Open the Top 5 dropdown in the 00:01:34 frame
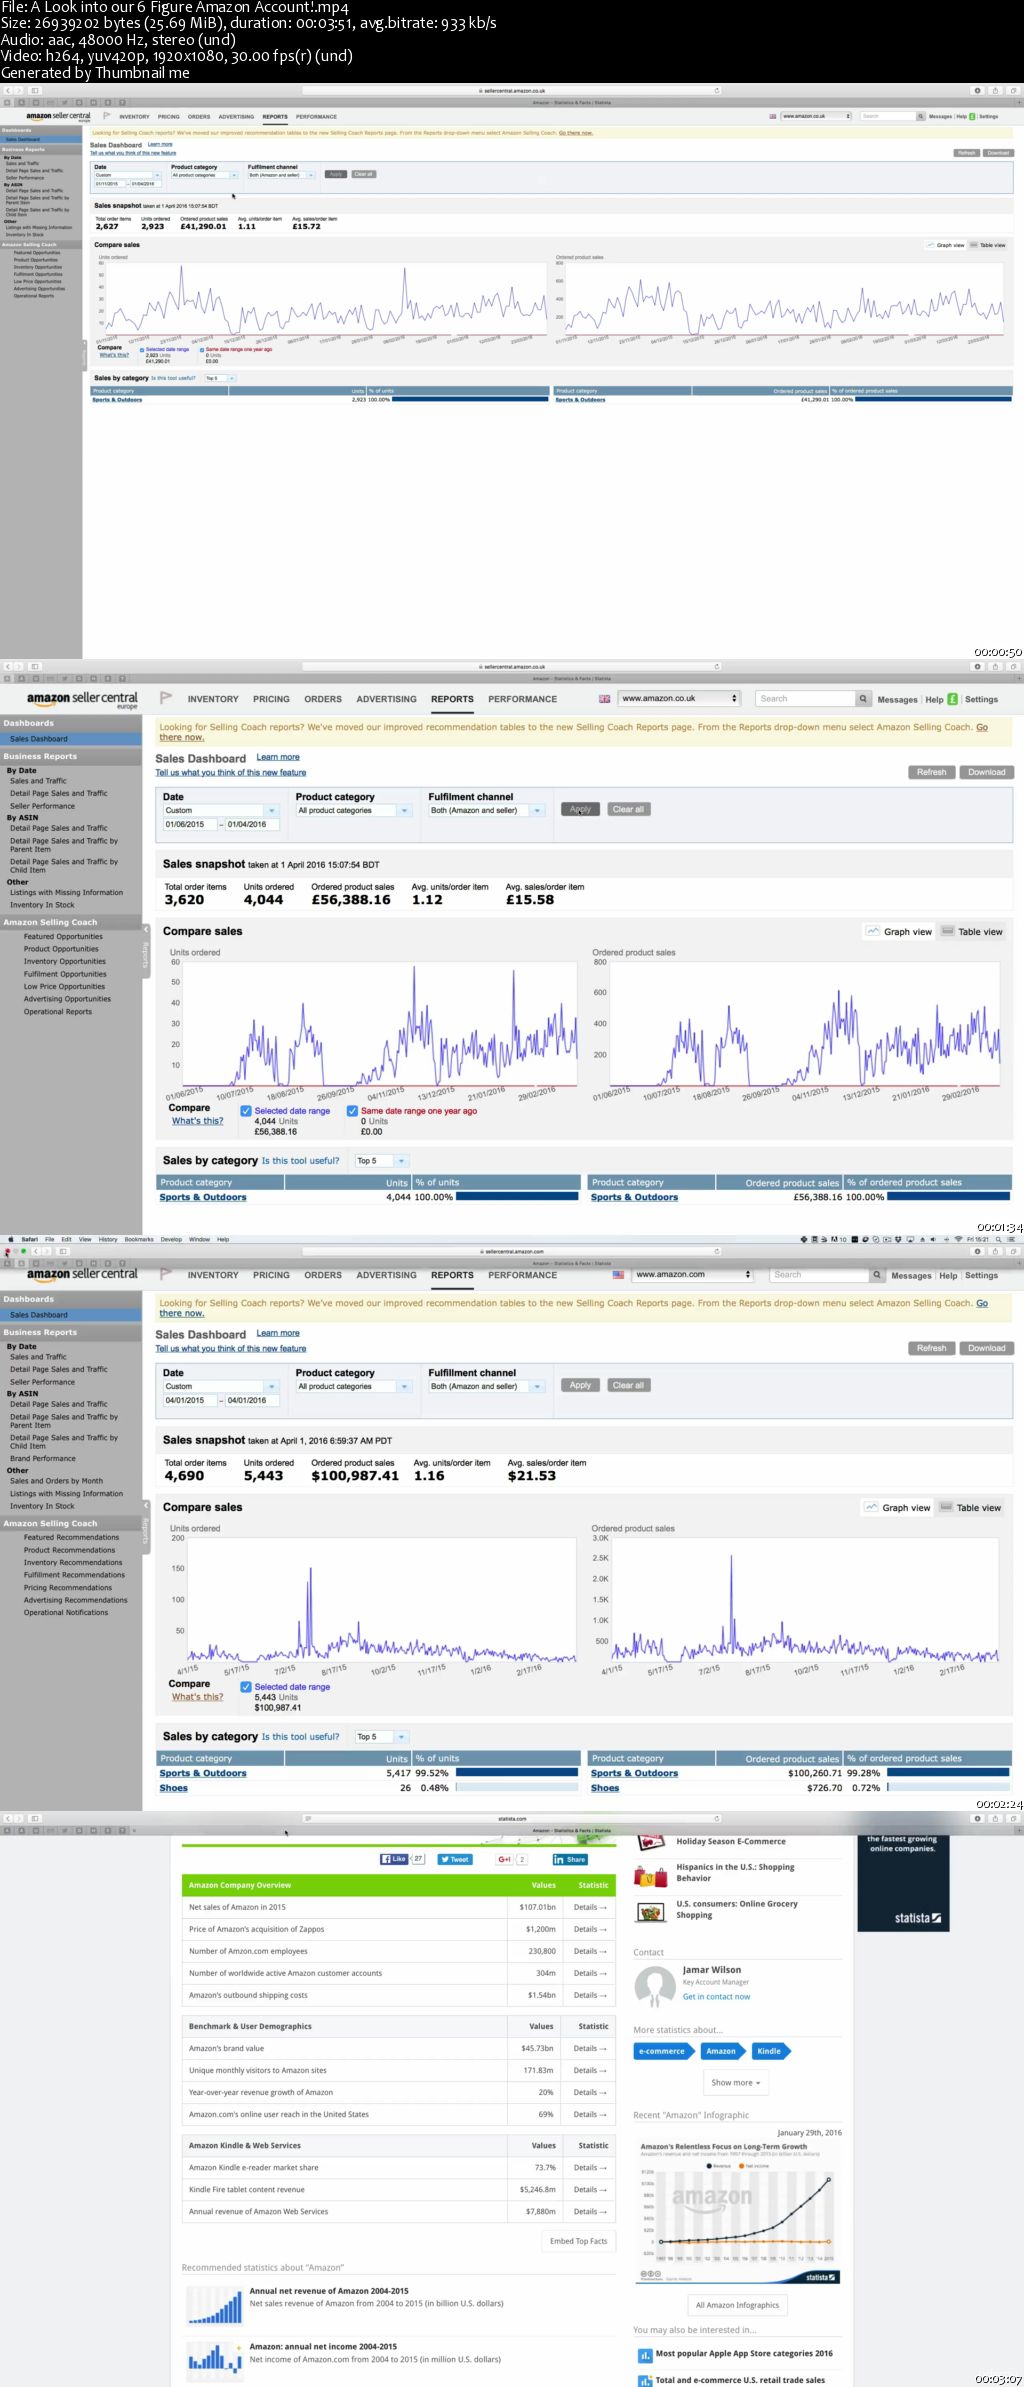This screenshot has width=1024, height=2387. [381, 1160]
